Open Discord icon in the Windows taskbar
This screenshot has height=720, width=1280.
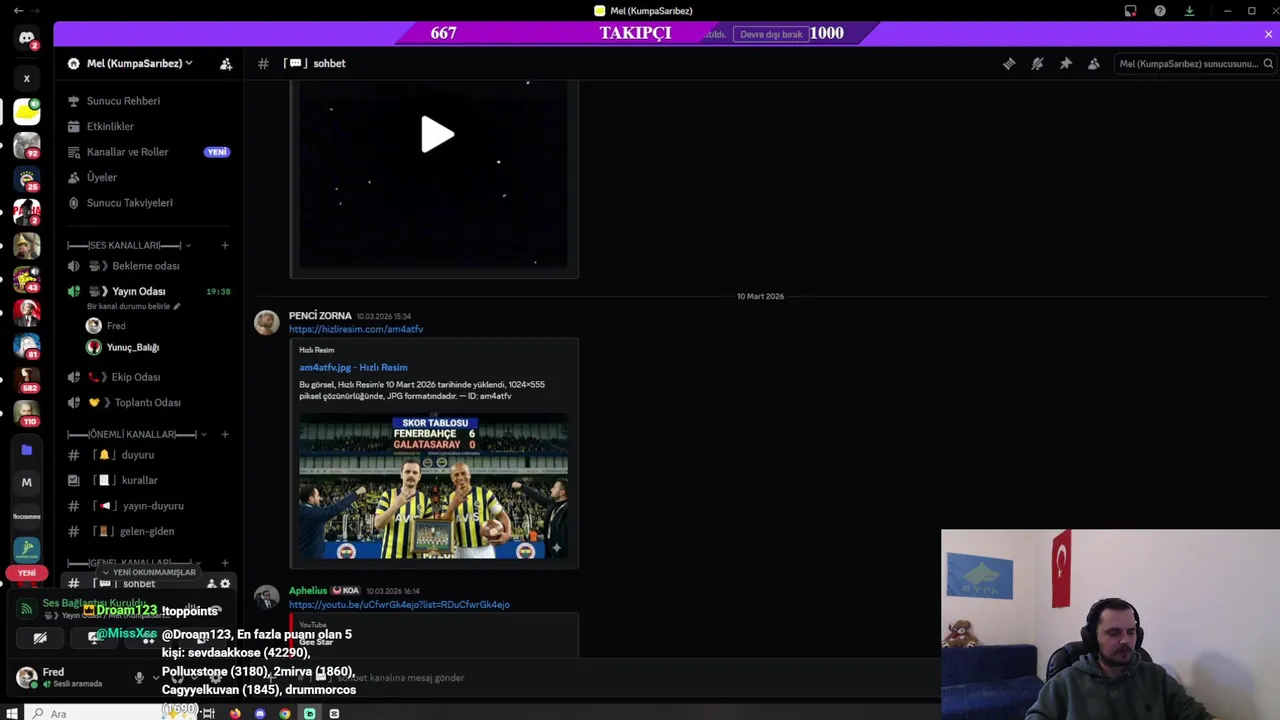coord(260,713)
